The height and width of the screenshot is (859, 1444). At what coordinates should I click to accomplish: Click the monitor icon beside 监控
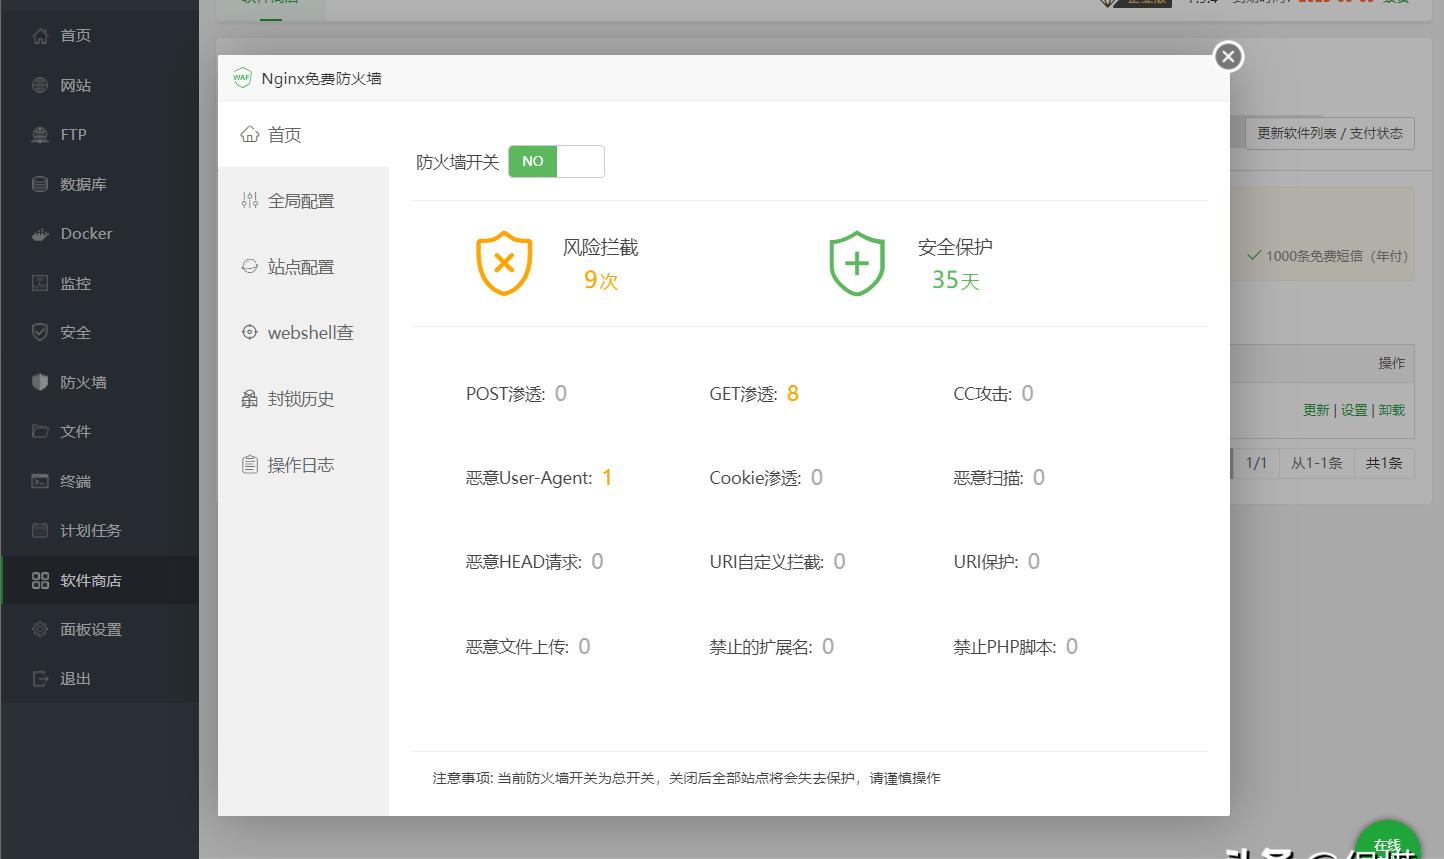[x=40, y=283]
